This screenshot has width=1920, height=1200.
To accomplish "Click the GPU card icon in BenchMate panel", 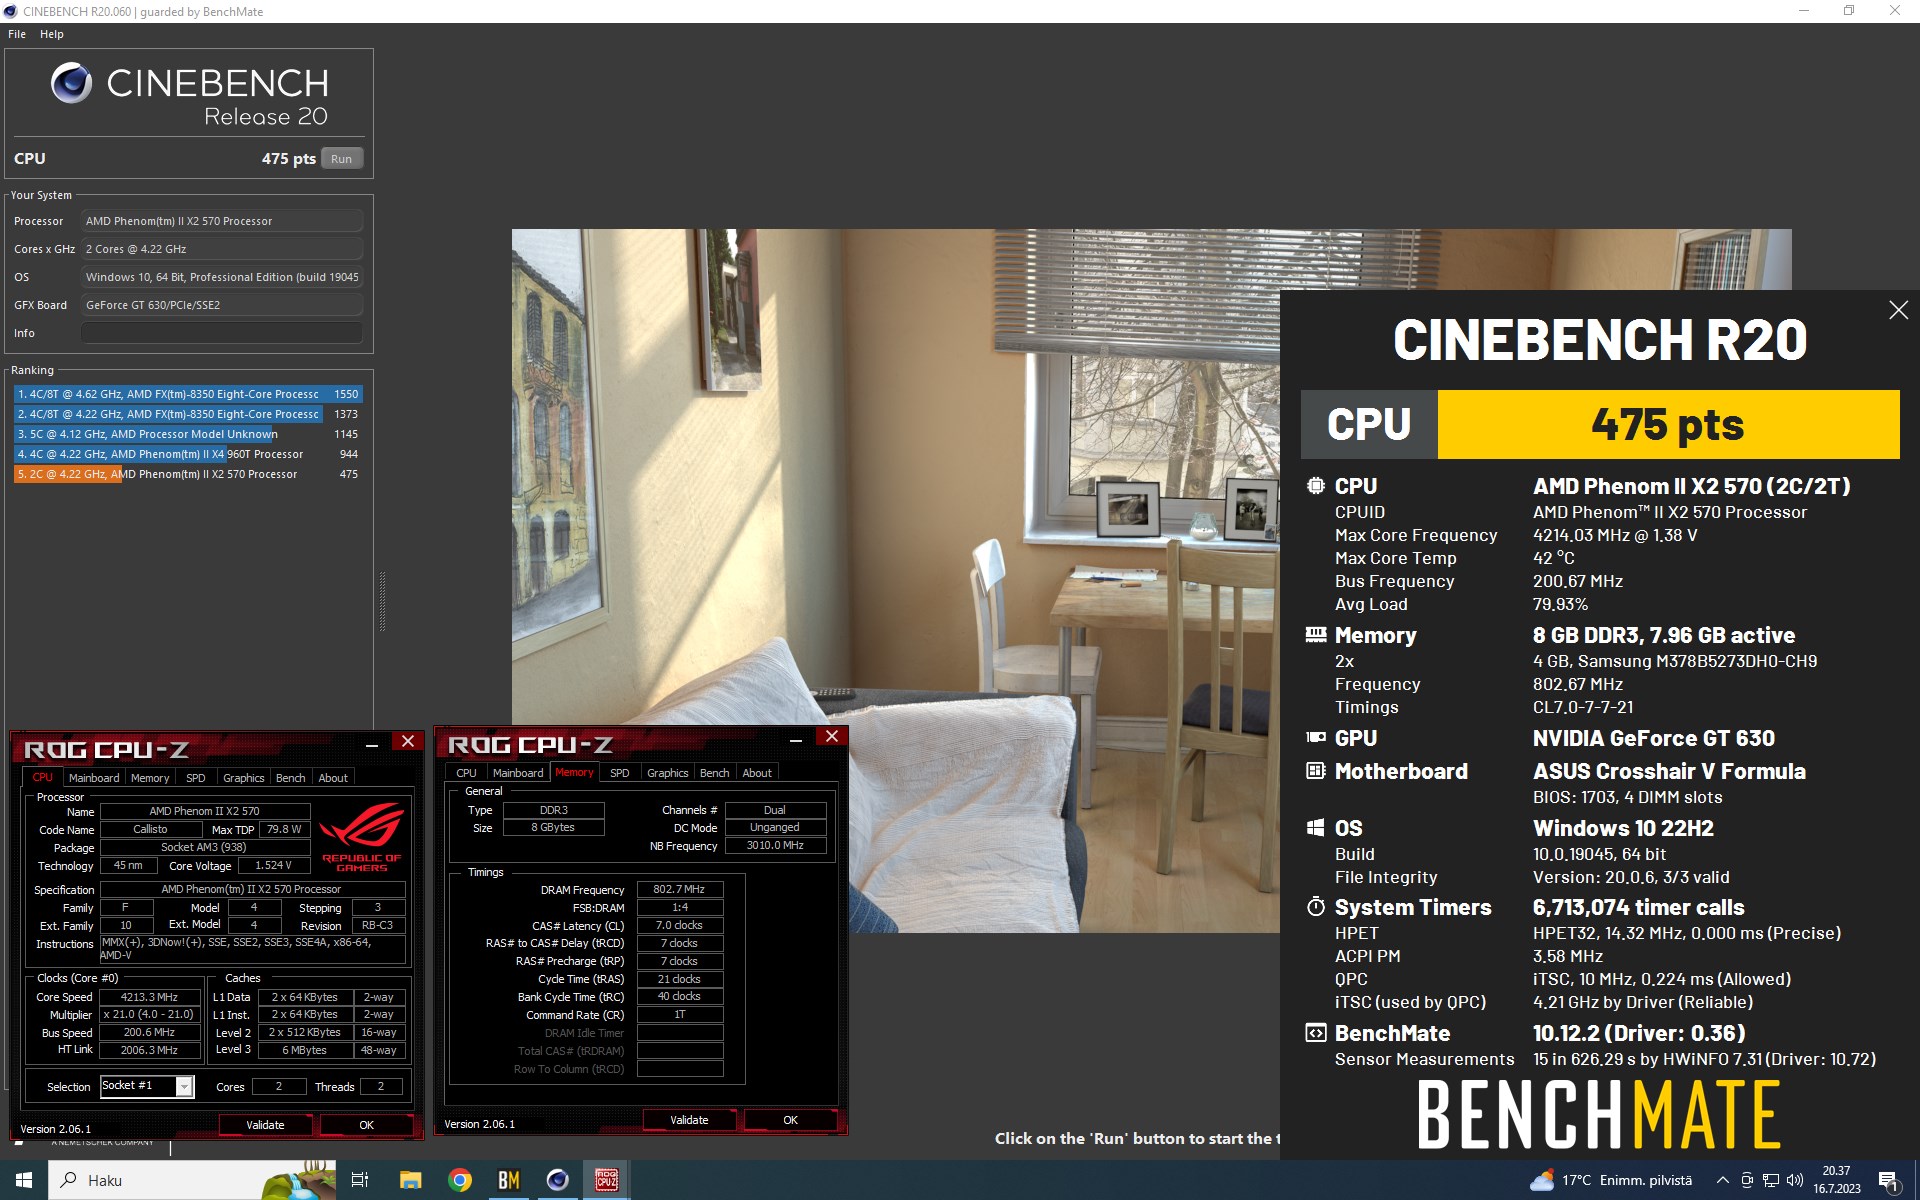I will pyautogui.click(x=1316, y=738).
